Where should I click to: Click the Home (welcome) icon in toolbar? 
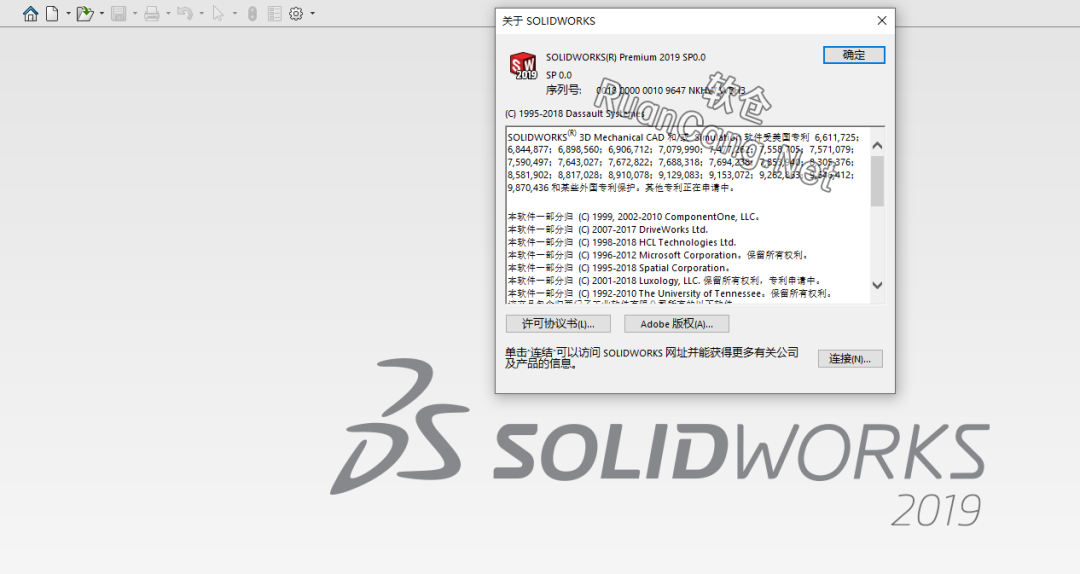click(31, 14)
